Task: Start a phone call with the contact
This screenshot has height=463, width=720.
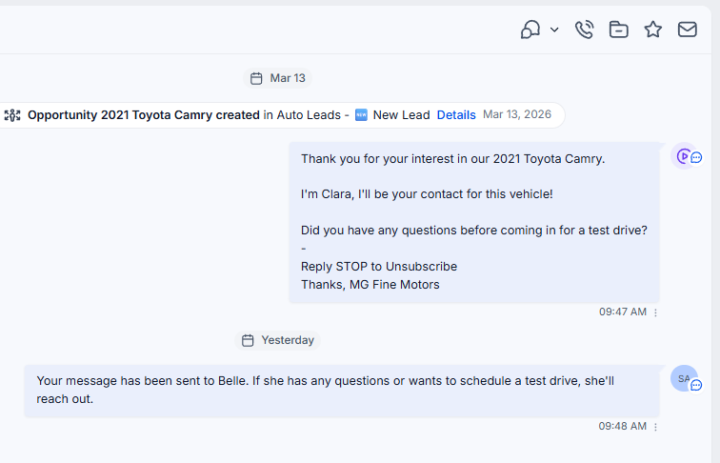Action: [x=584, y=30]
